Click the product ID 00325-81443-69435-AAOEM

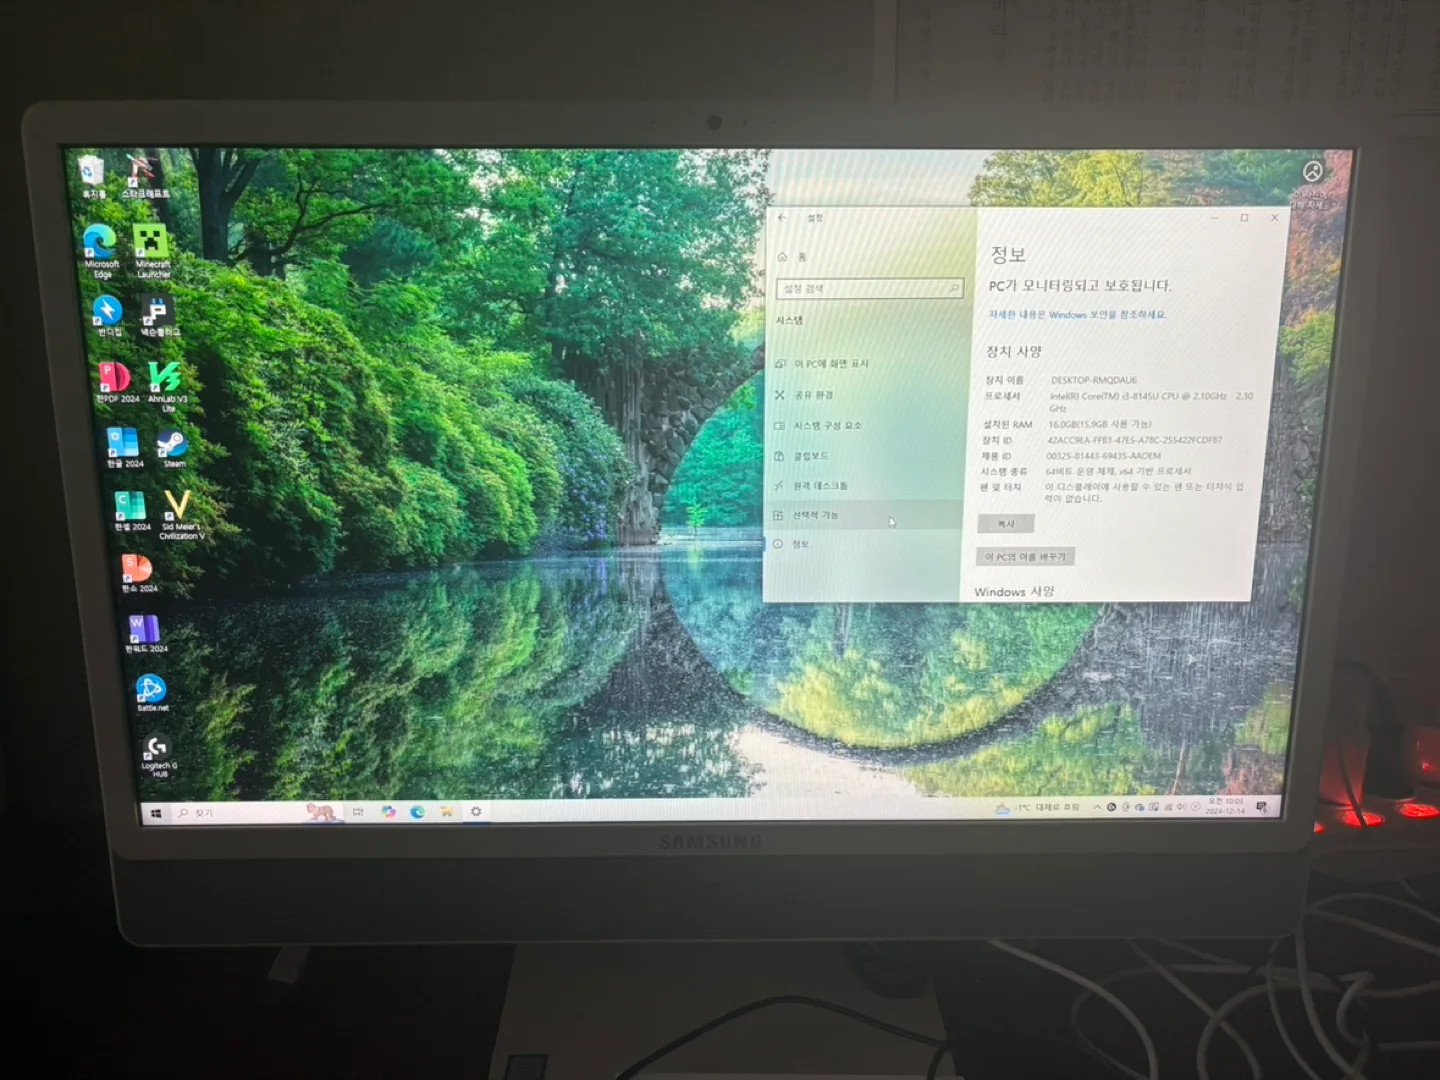[x=1103, y=456]
